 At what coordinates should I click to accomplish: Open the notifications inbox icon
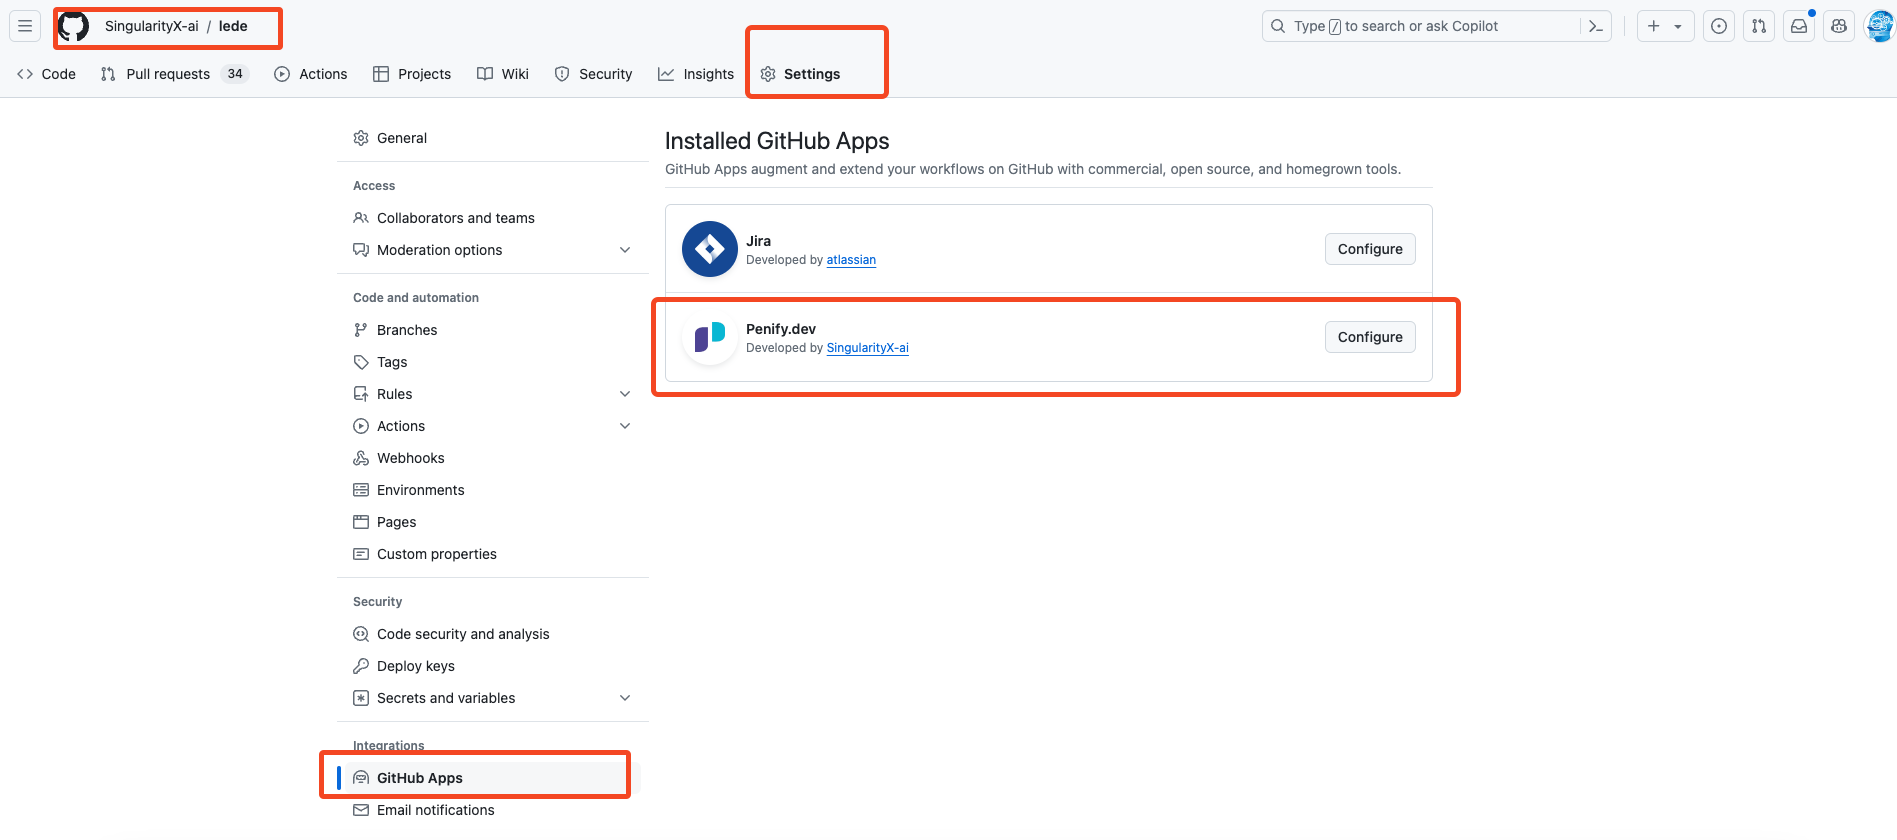[1798, 26]
